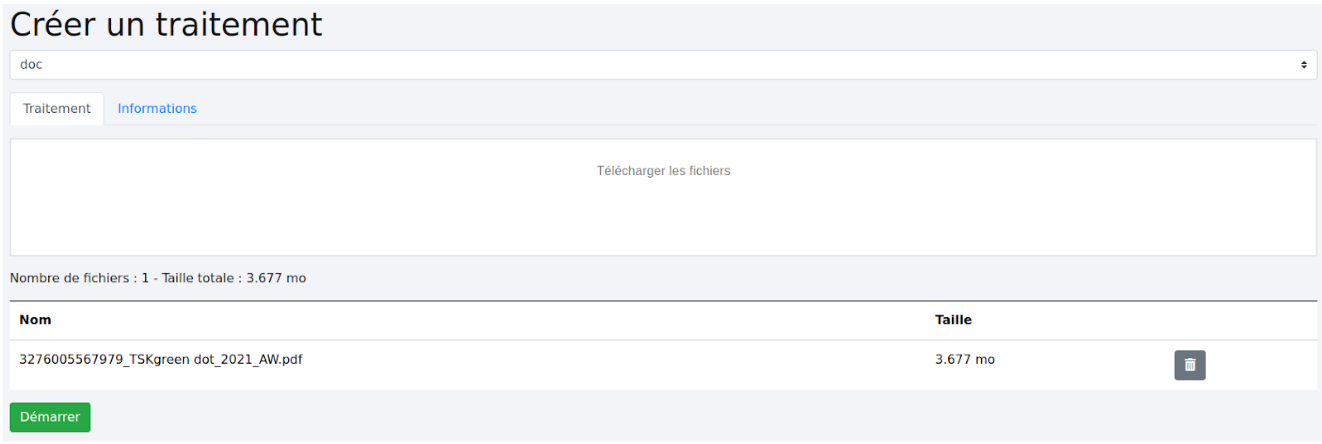Delete the uploaded PDF with trash icon
This screenshot has width=1322, height=444.
(x=1189, y=365)
